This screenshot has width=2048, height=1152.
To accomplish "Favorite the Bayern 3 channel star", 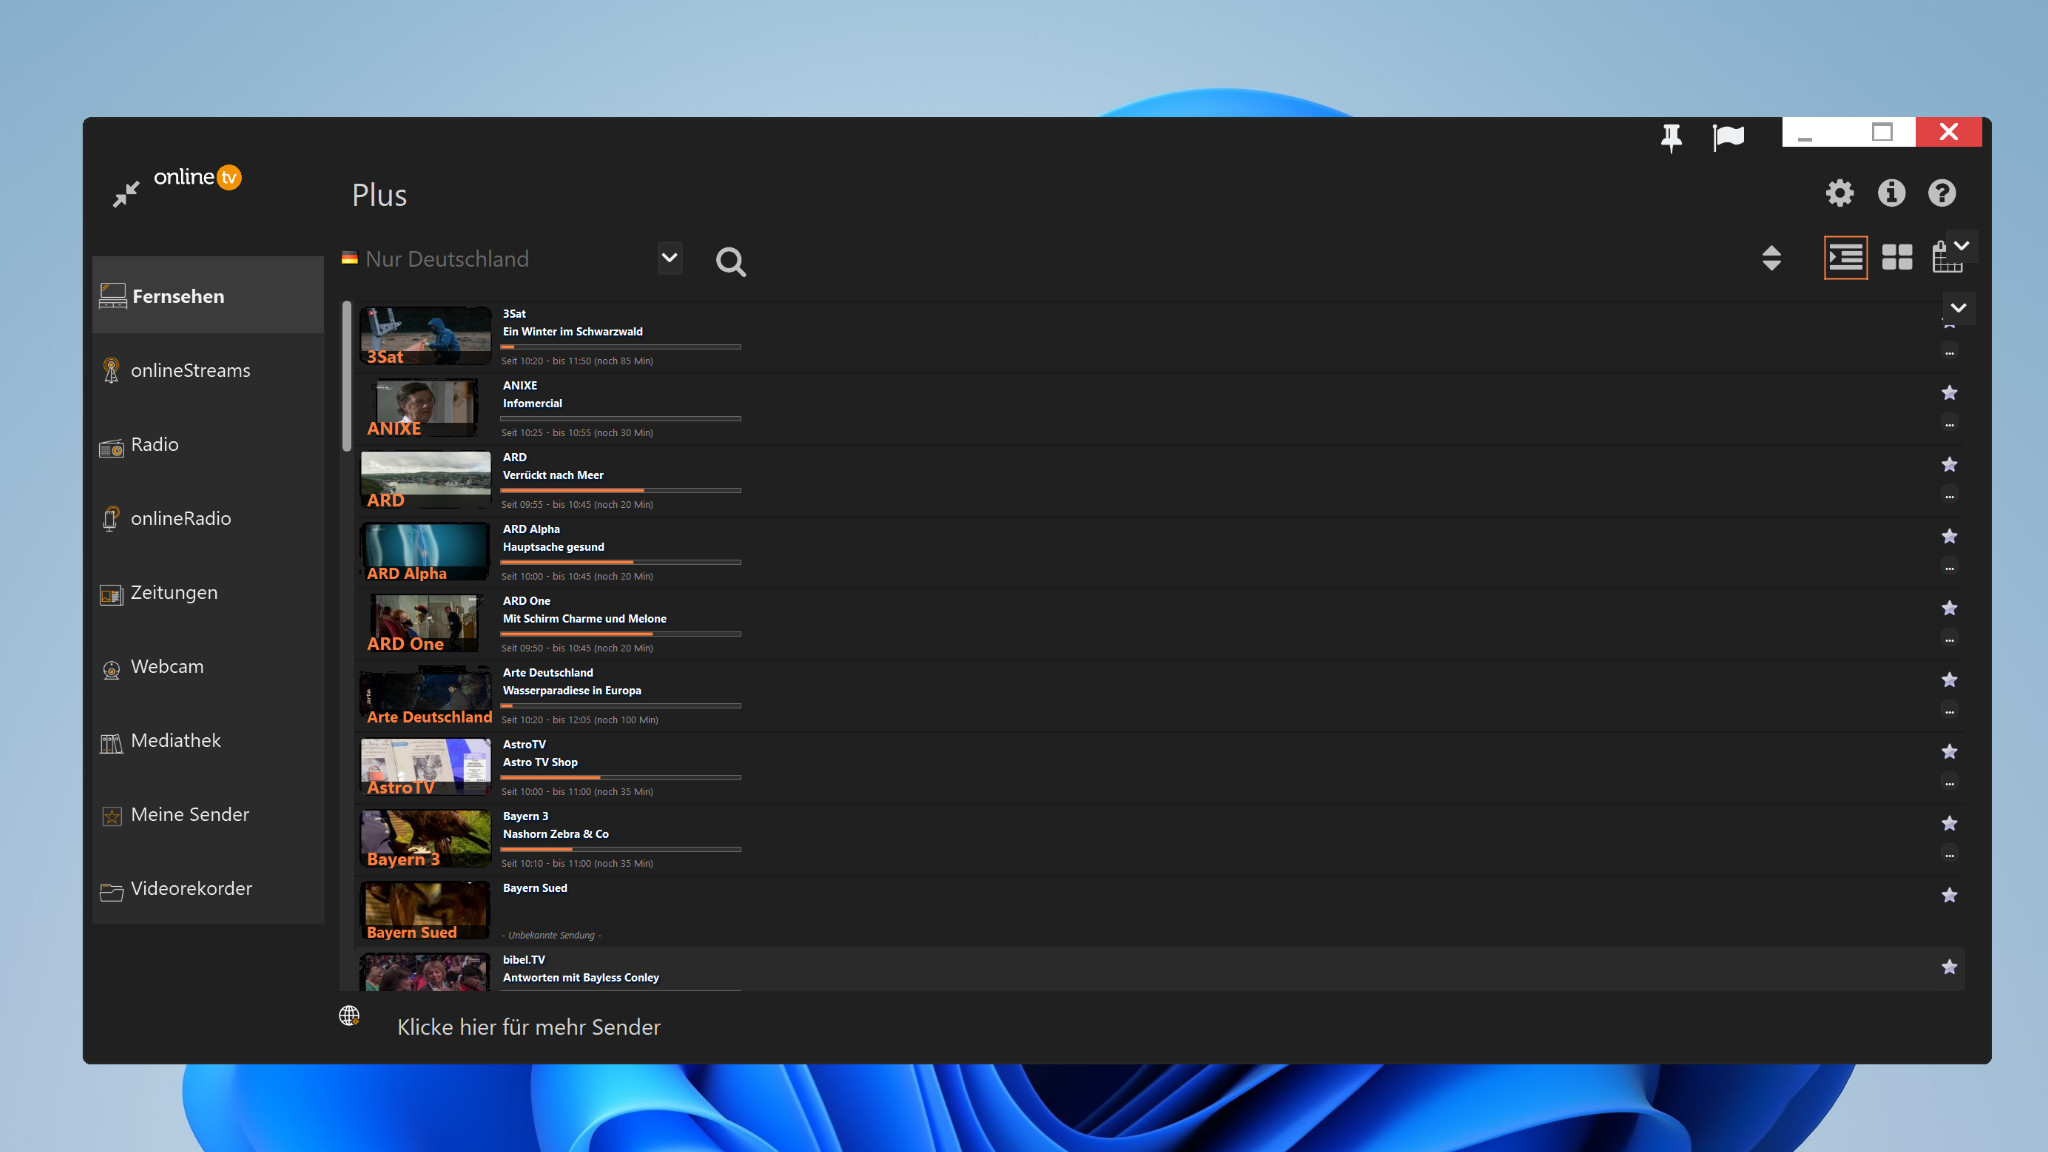I will point(1949,824).
